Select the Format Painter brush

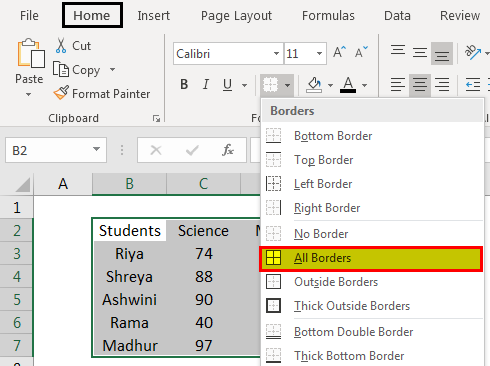coord(61,93)
